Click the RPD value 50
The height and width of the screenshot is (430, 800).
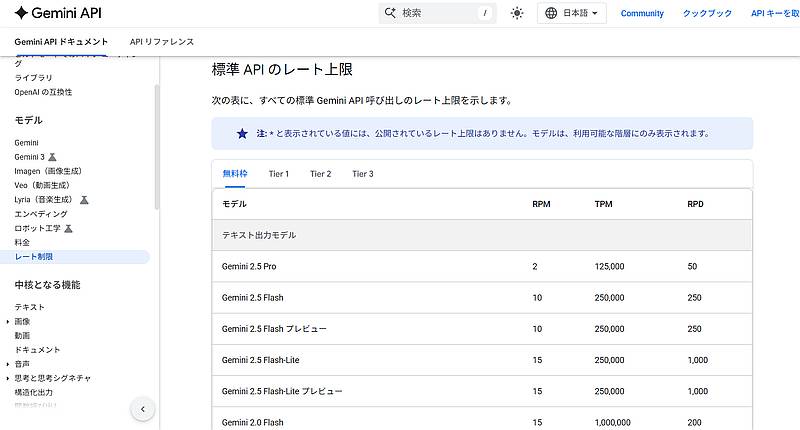pyautogui.click(x=692, y=266)
